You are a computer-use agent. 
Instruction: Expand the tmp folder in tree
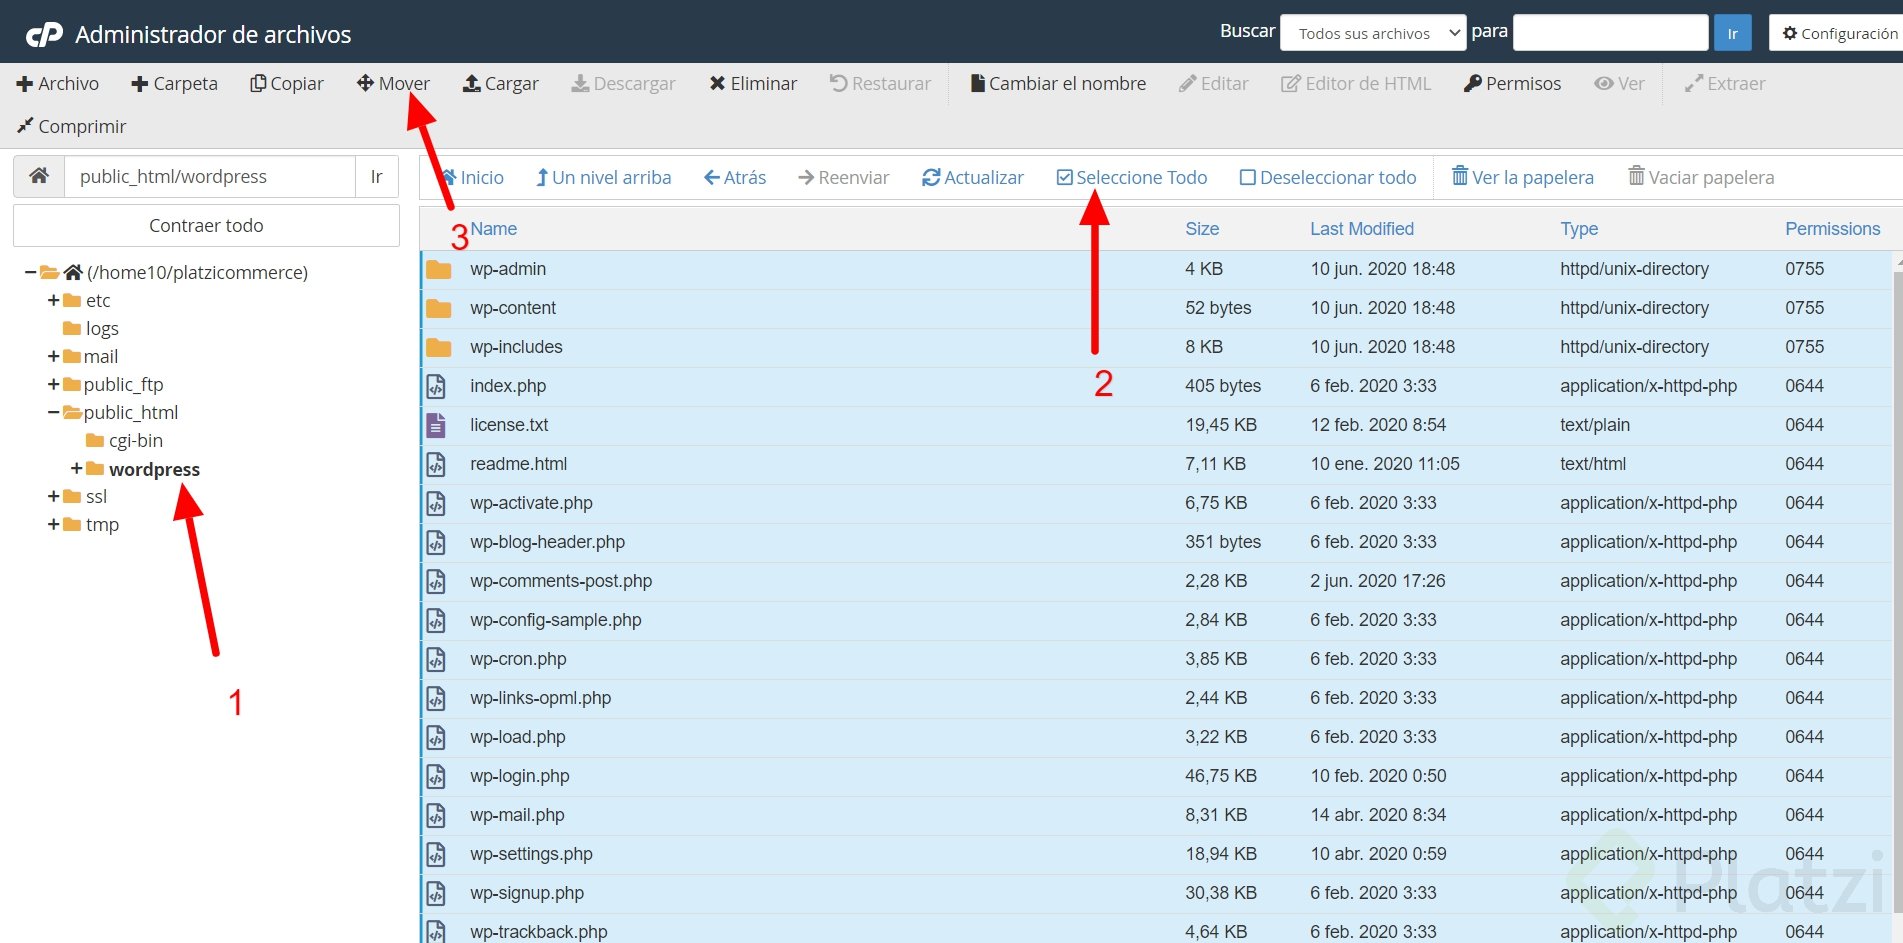click(54, 524)
